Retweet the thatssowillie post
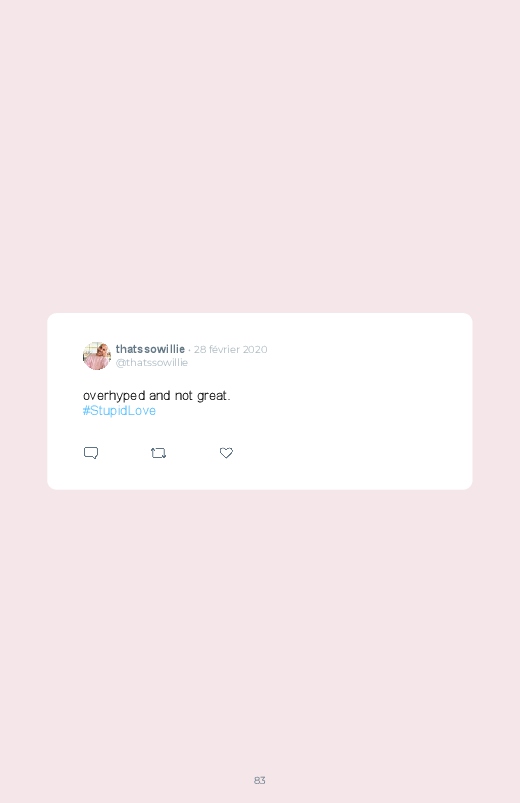Image resolution: width=520 pixels, height=803 pixels. tap(158, 453)
